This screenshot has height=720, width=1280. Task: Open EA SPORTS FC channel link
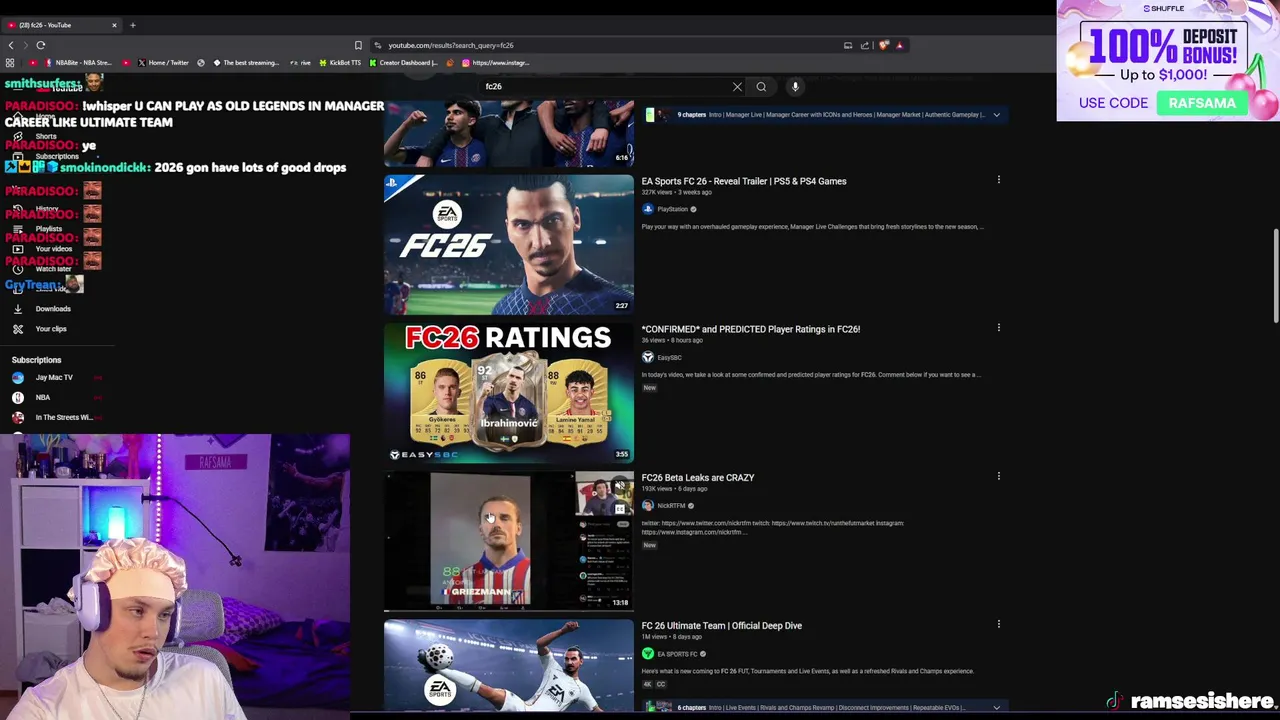(677, 654)
